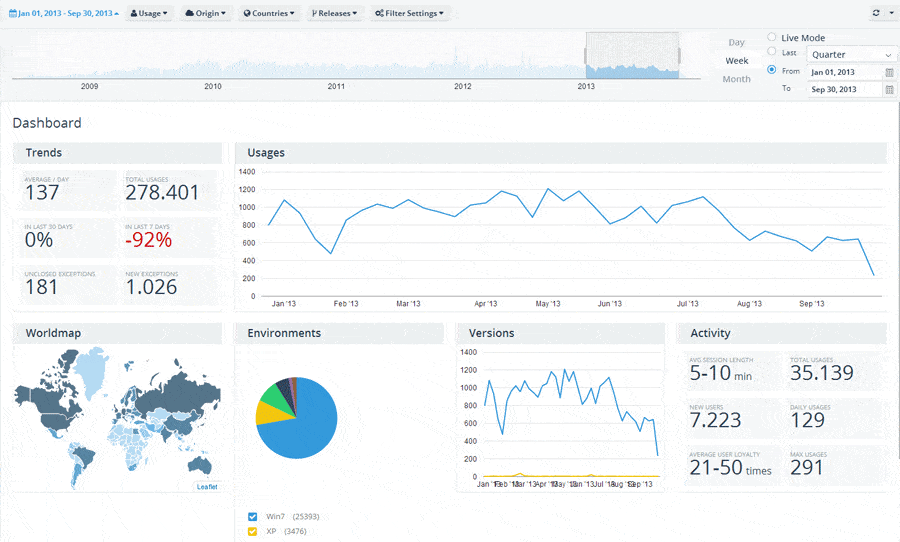Click the Usages chart line near May '13

tap(548, 189)
